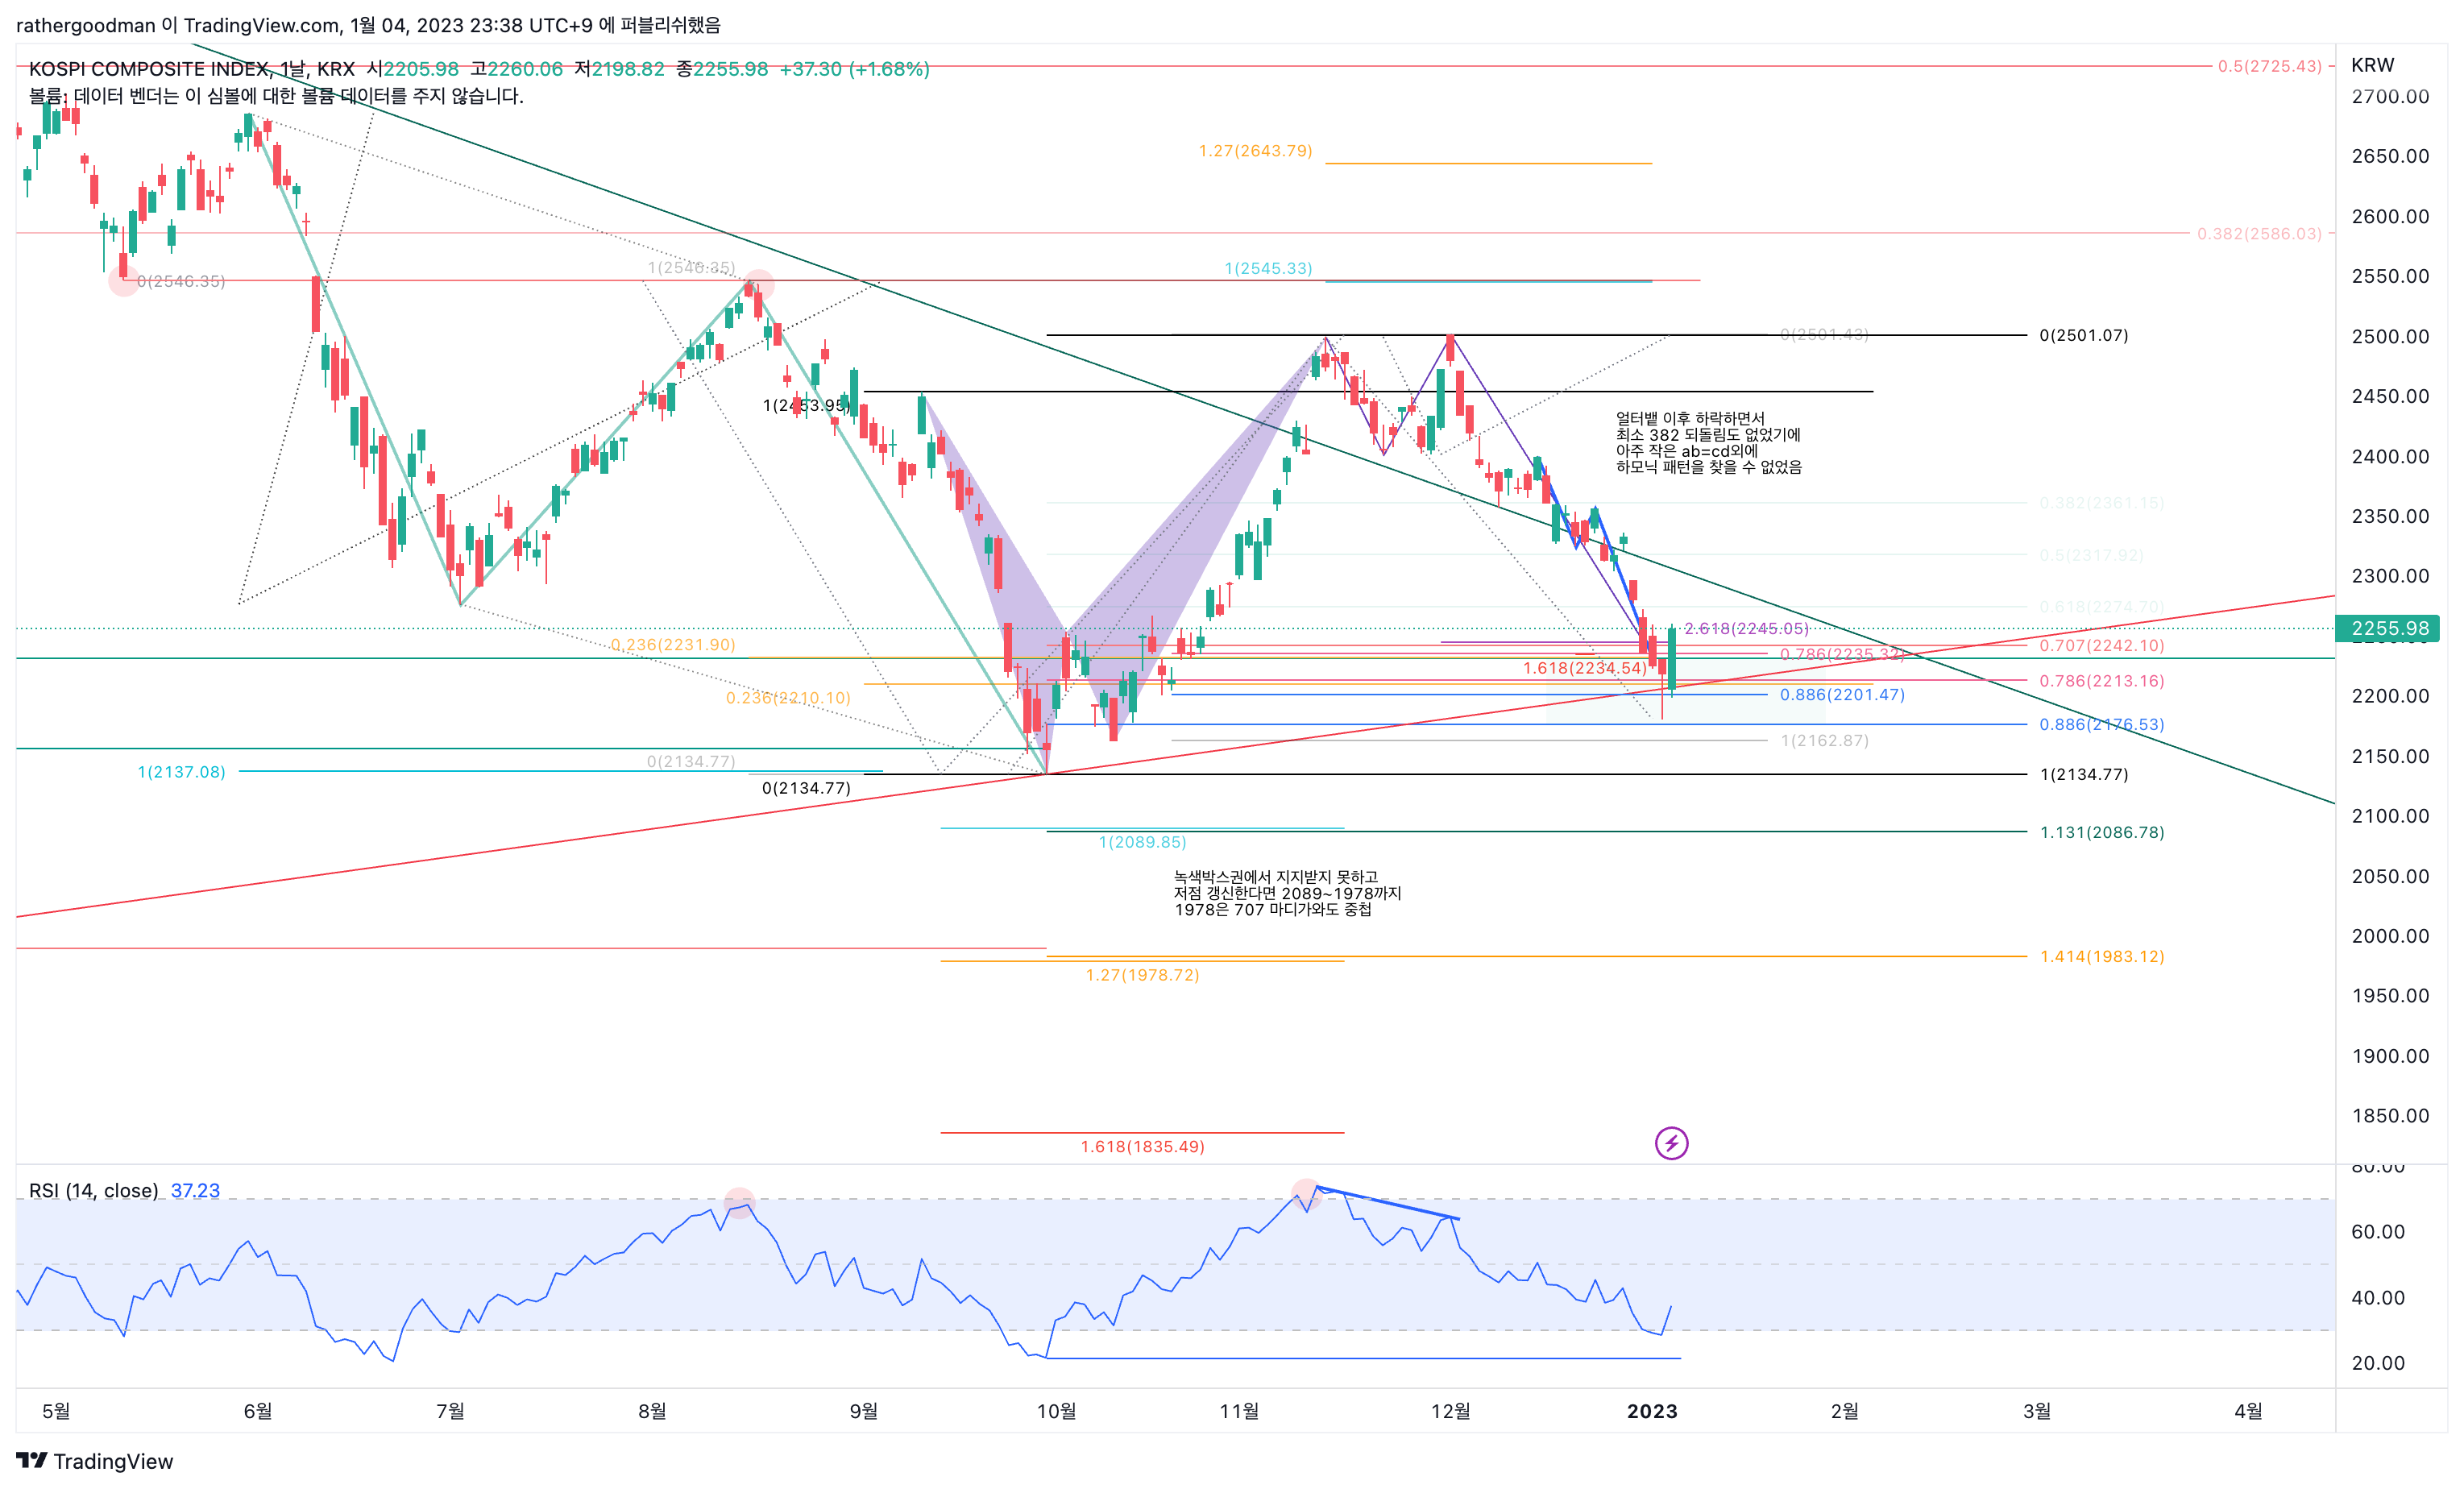The width and height of the screenshot is (2464, 1489).
Task: Click the 12월 label on time axis
Action: [1450, 1411]
